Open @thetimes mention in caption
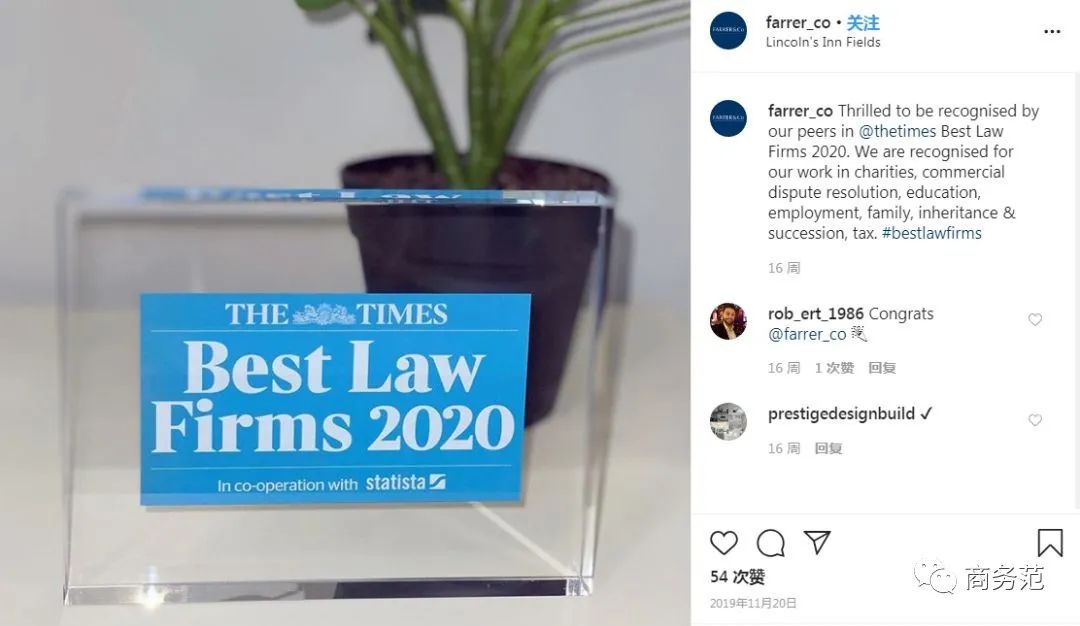The height and width of the screenshot is (626, 1080). click(x=897, y=132)
